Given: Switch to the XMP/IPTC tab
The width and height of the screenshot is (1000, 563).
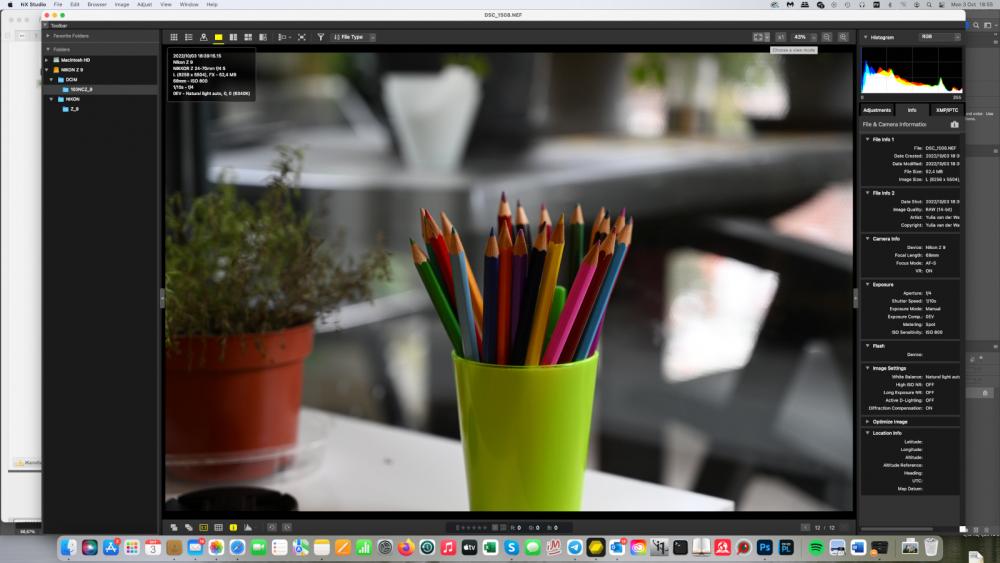Looking at the screenshot, I should pyautogui.click(x=946, y=110).
